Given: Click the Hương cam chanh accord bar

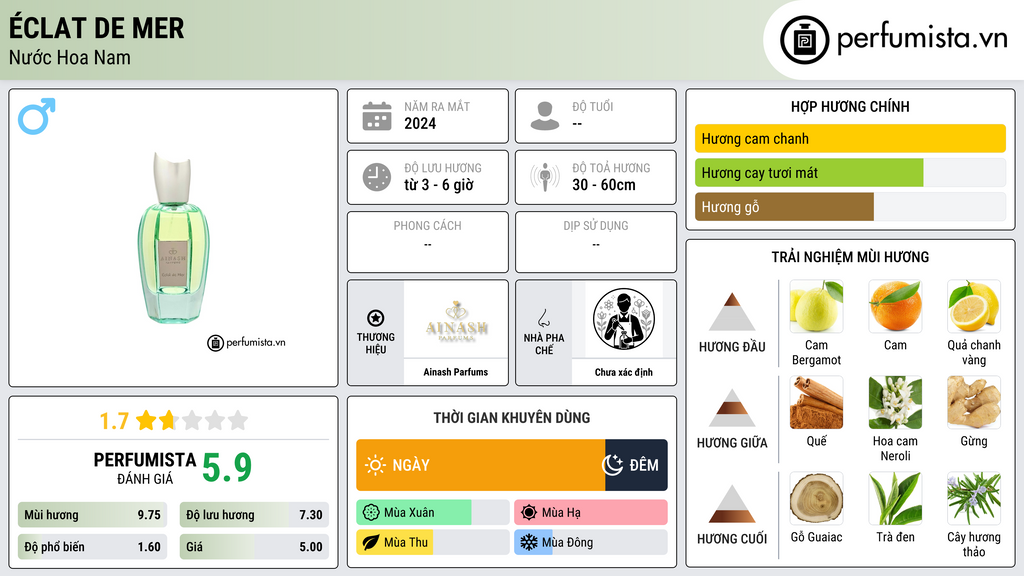Looking at the screenshot, I should click(x=850, y=138).
